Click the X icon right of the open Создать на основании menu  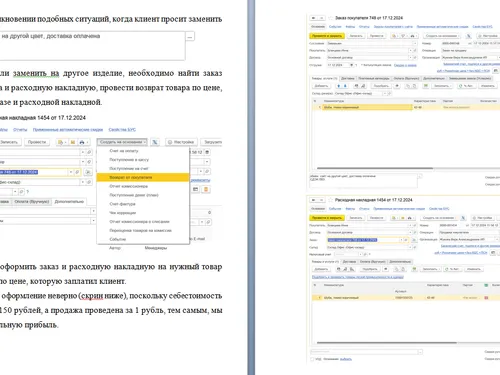pos(155,142)
